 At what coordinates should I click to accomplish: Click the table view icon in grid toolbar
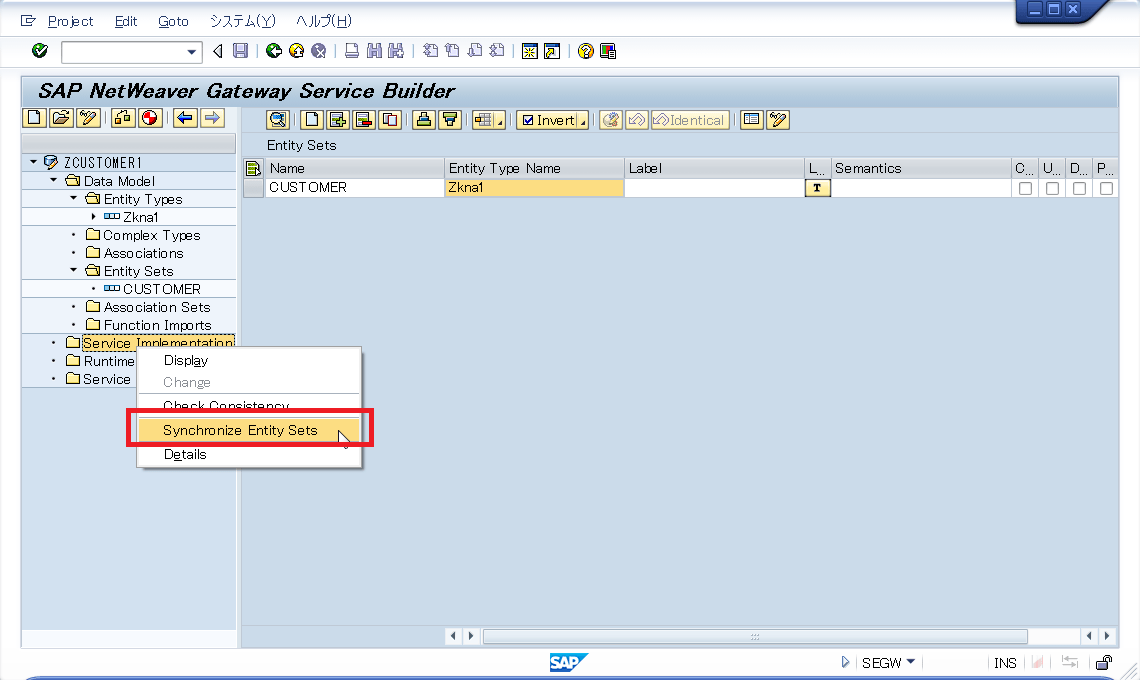coord(752,120)
